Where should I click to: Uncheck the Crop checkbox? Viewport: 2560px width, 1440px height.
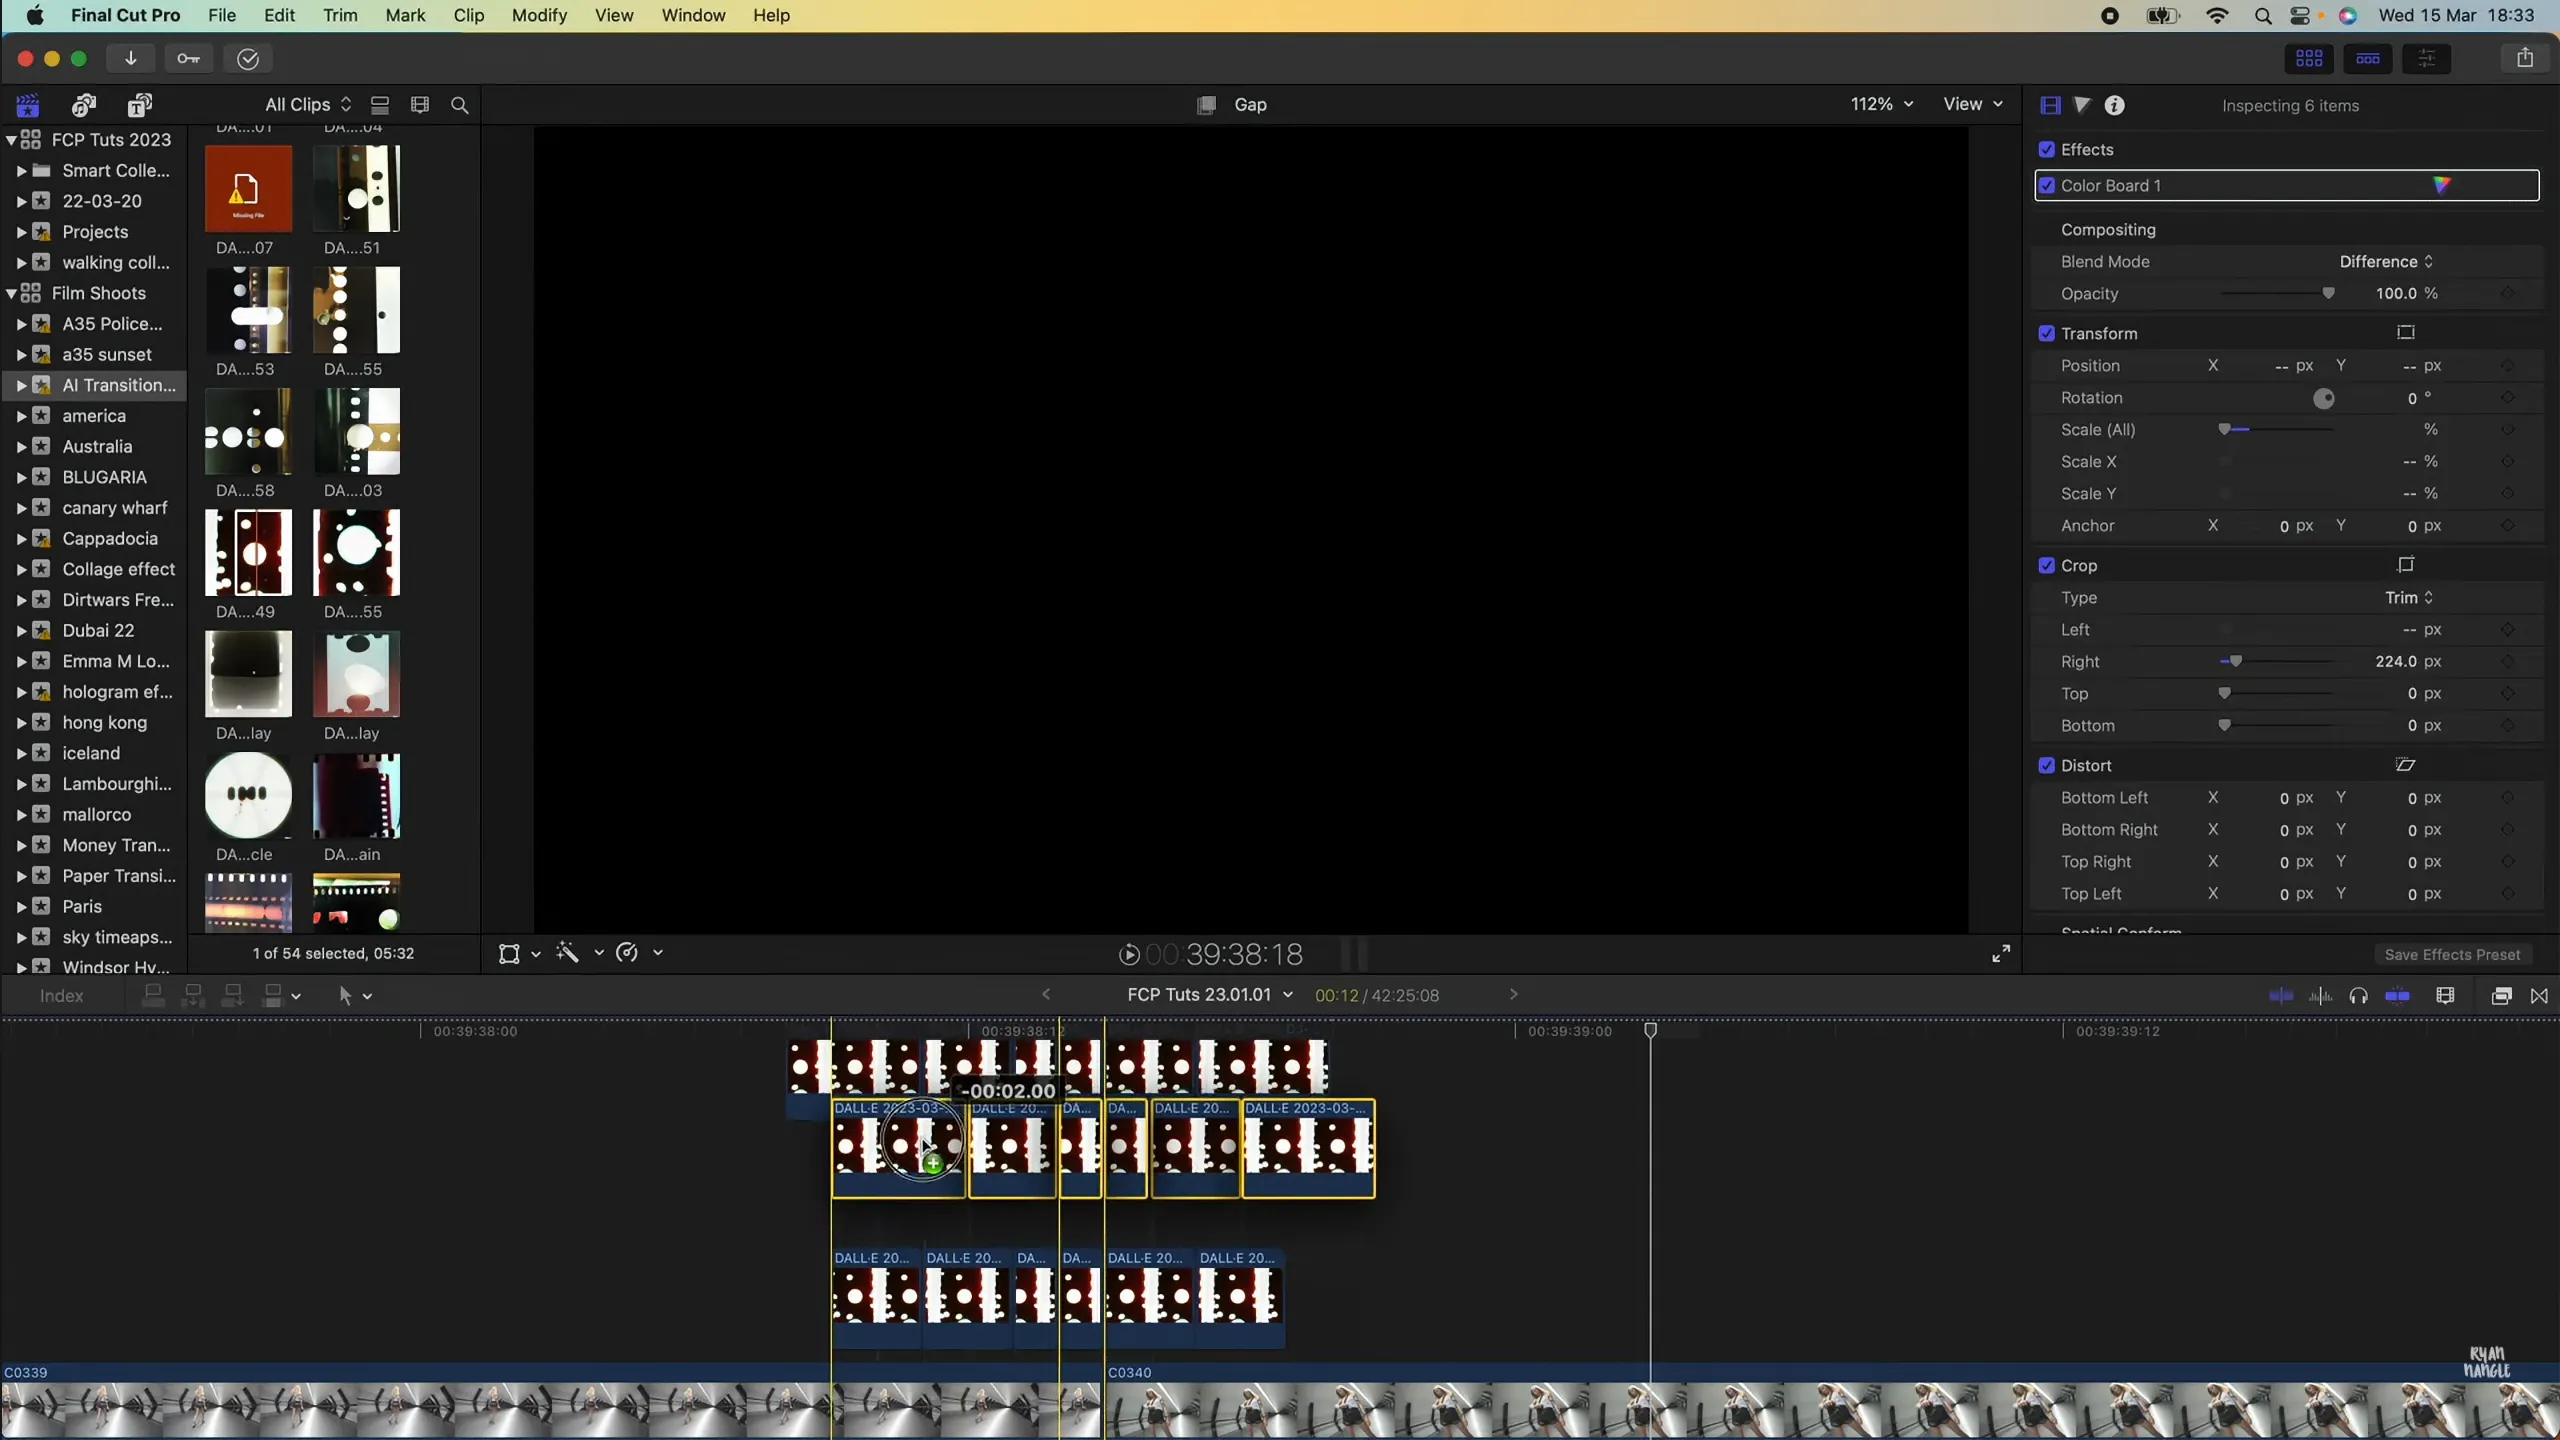(2047, 565)
